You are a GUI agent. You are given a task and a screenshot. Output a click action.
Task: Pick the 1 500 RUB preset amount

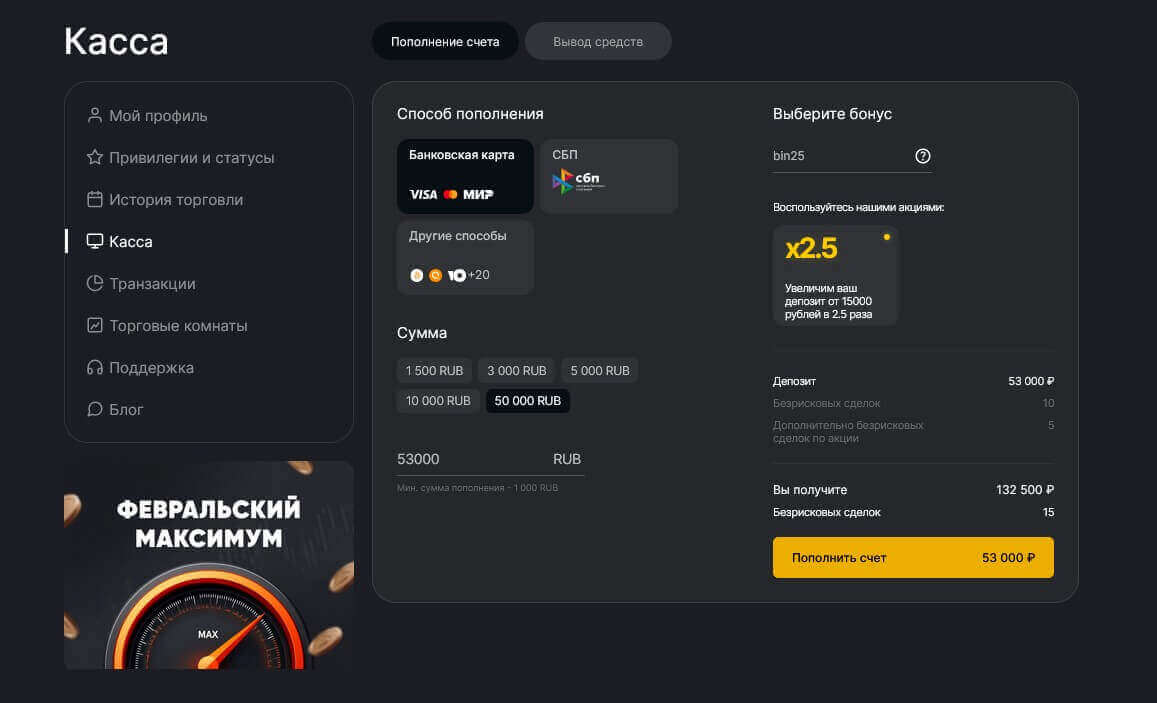tap(435, 371)
